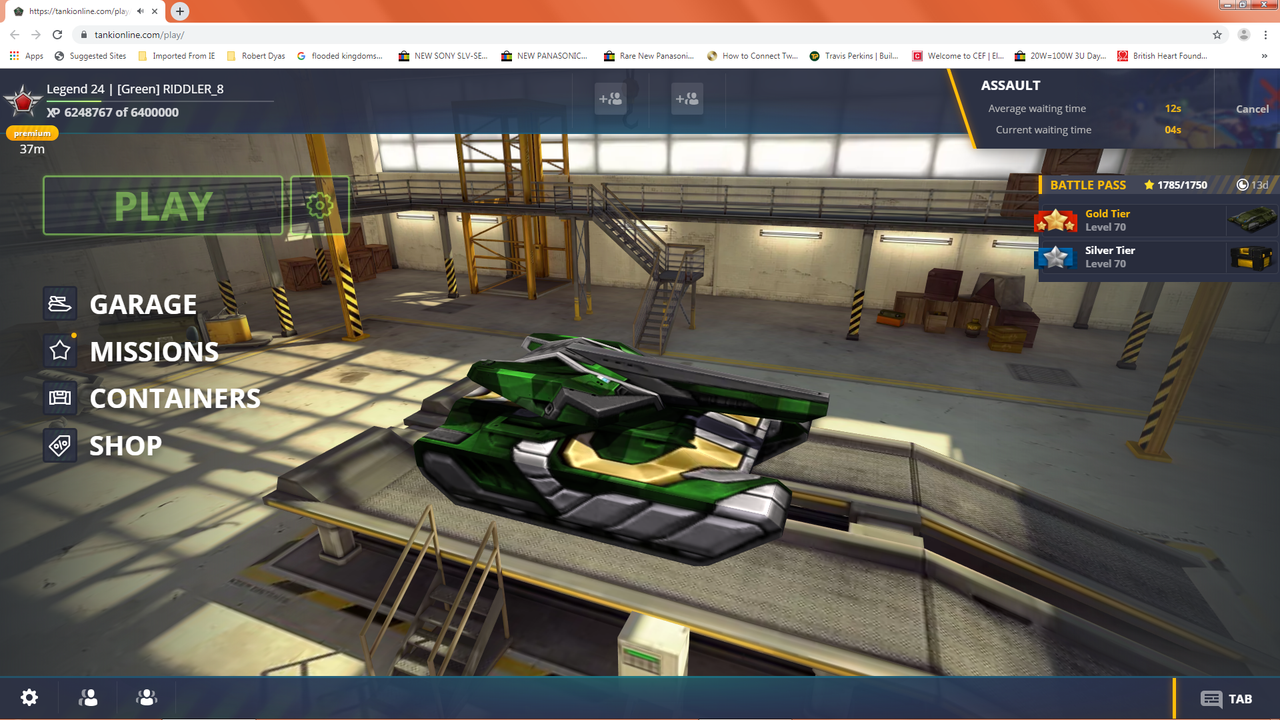Open the Rare New Panasonic bookmark

[648, 56]
